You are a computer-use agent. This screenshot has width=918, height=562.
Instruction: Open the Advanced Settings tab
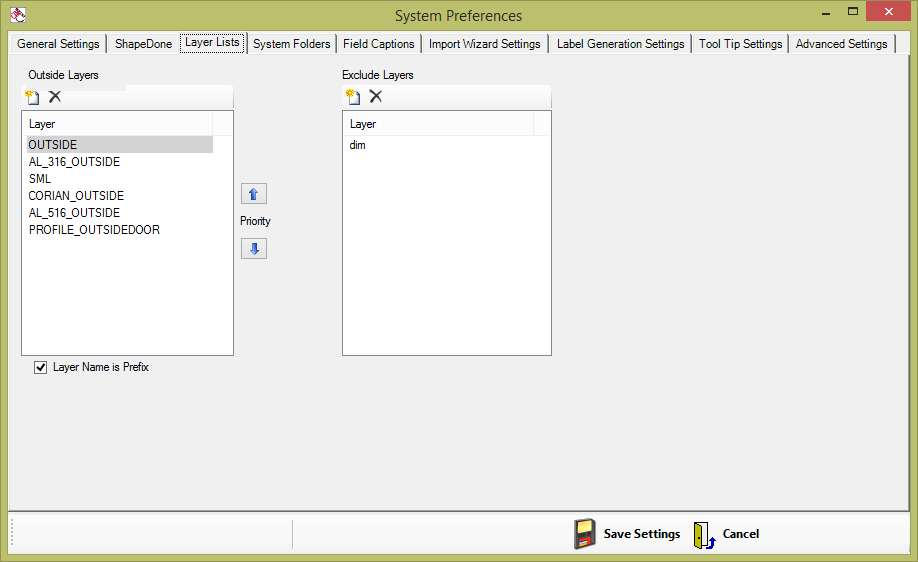click(842, 44)
